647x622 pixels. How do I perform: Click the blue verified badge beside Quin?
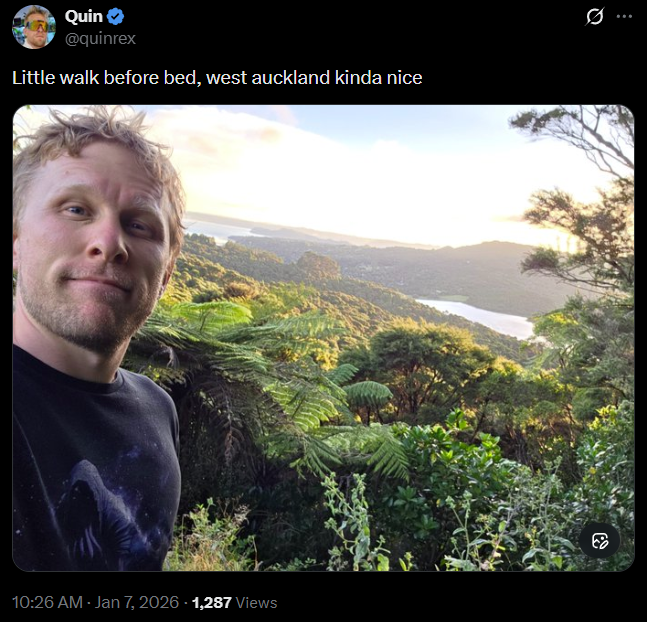(x=116, y=17)
